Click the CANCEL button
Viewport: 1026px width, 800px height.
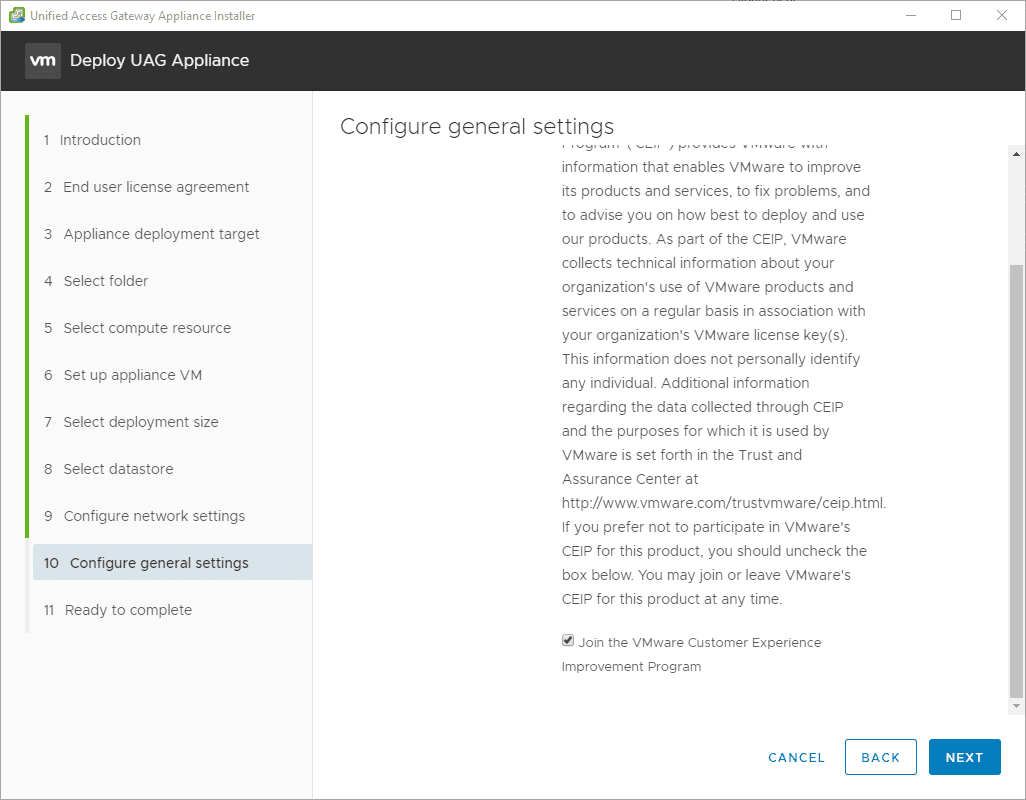(796, 757)
